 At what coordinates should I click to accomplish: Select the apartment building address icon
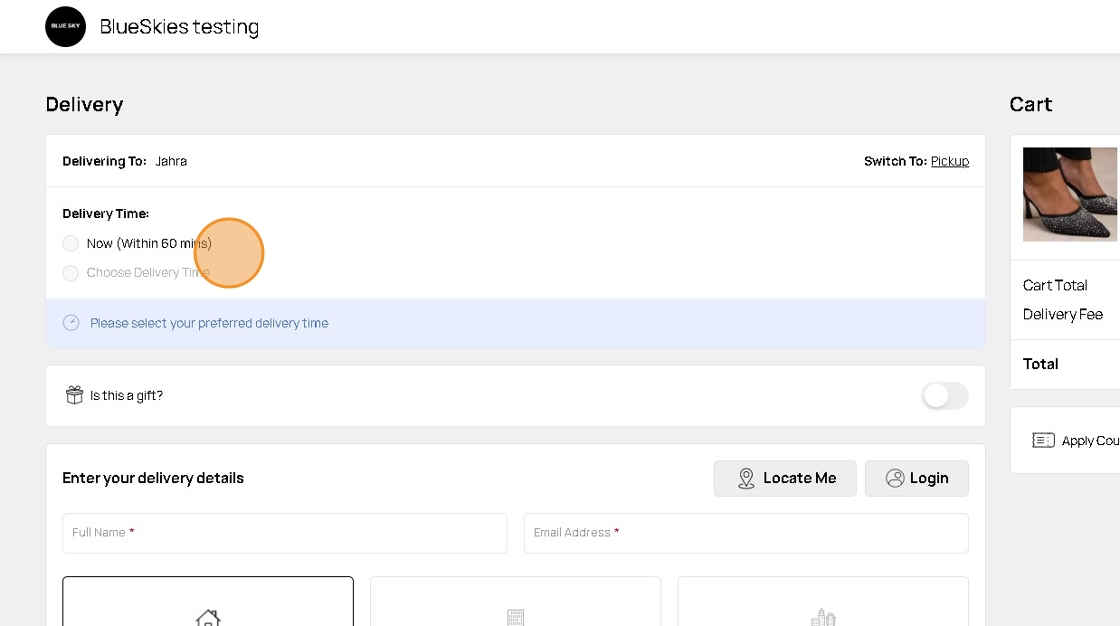coord(515,617)
